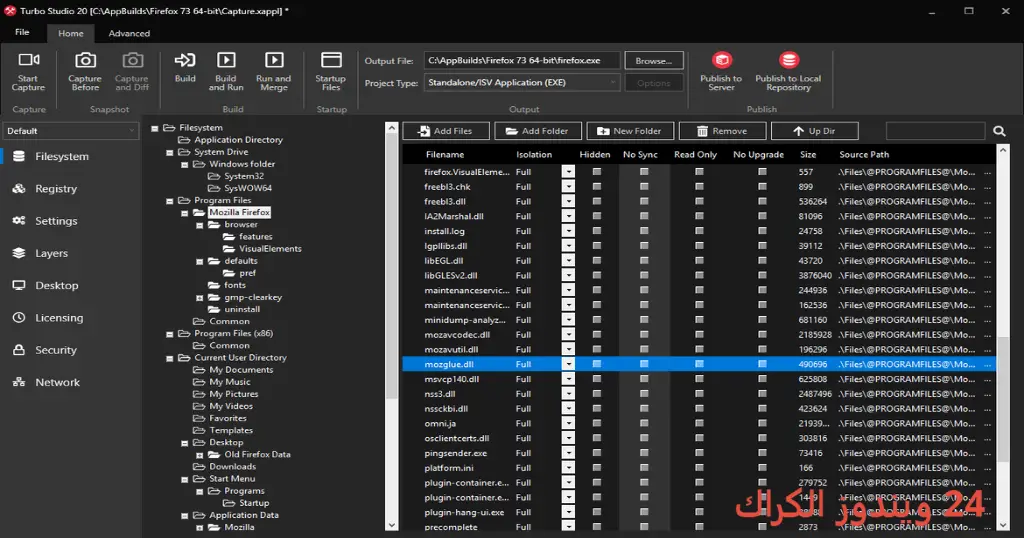Image resolution: width=1024 pixels, height=538 pixels.
Task: Click the tree panel scroll-down arrow
Action: pos(392,524)
